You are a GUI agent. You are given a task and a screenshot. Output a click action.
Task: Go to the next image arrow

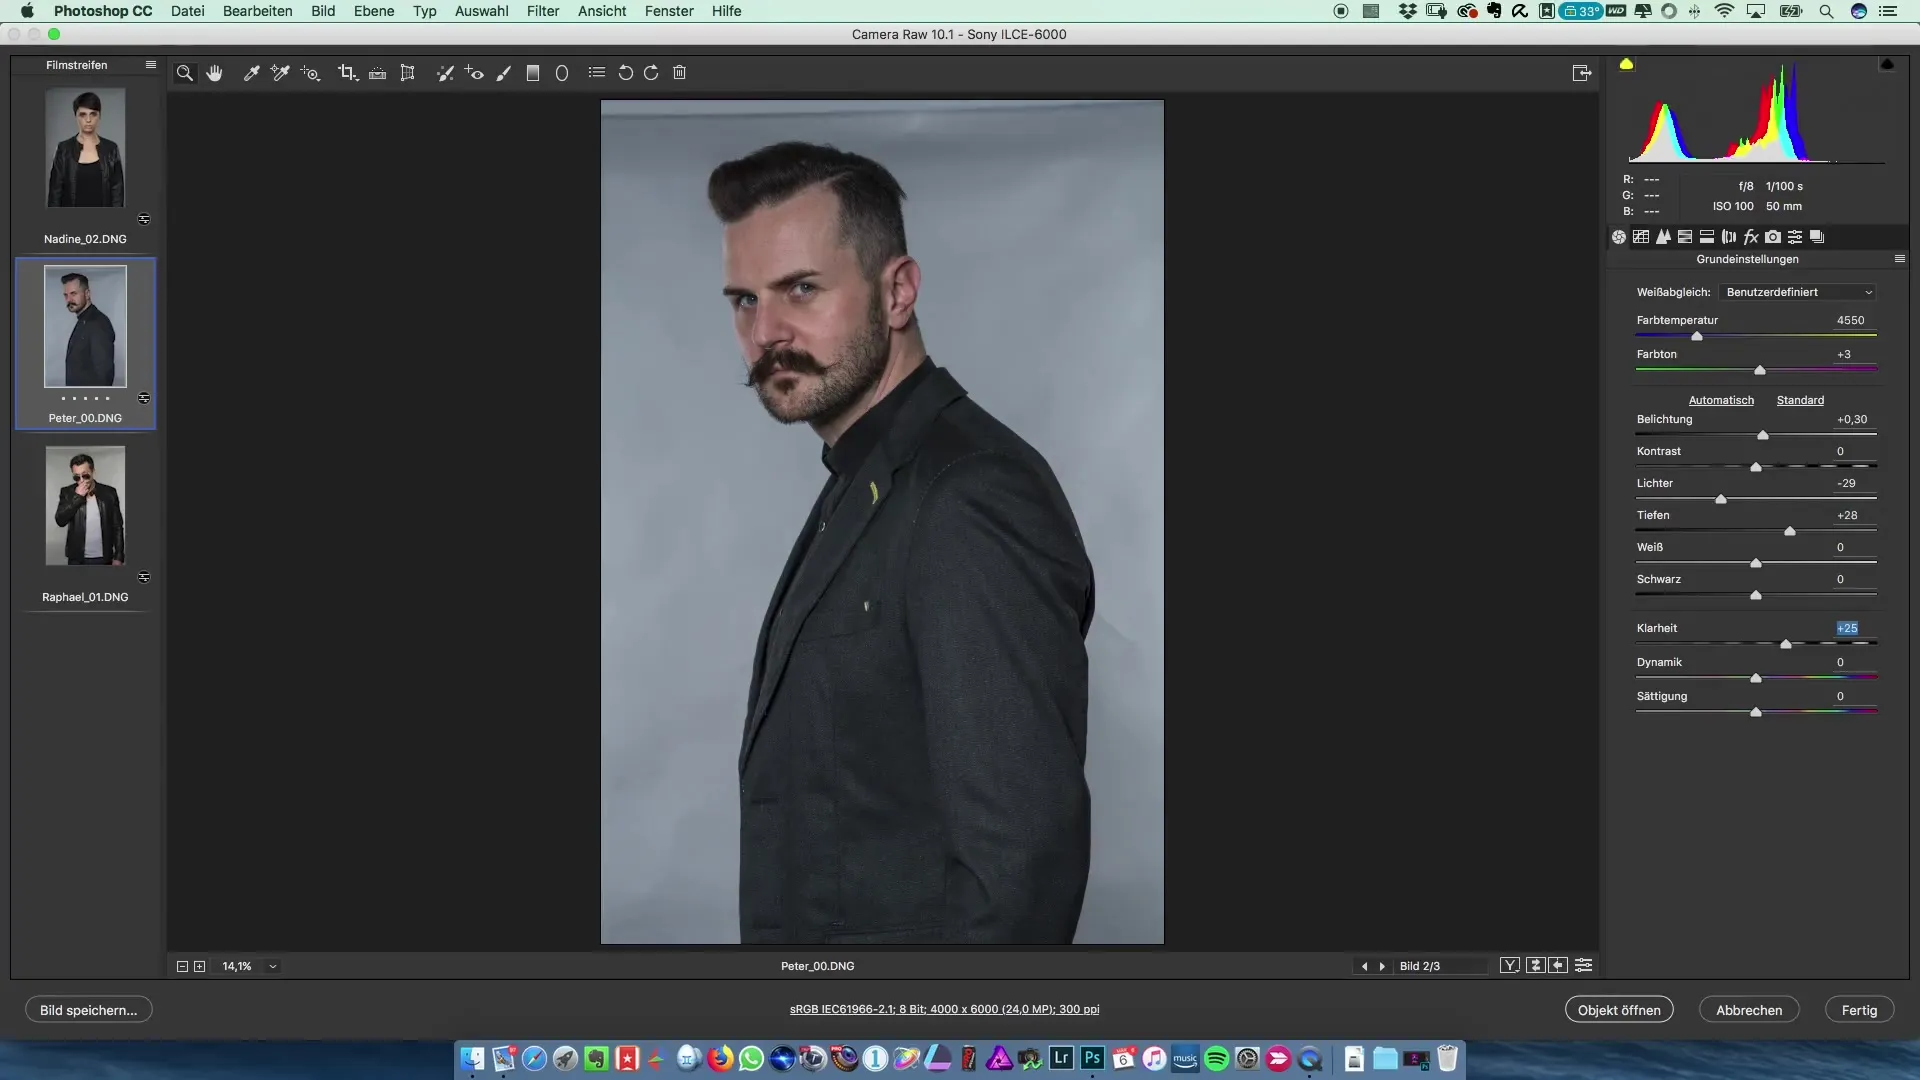pyautogui.click(x=1382, y=967)
